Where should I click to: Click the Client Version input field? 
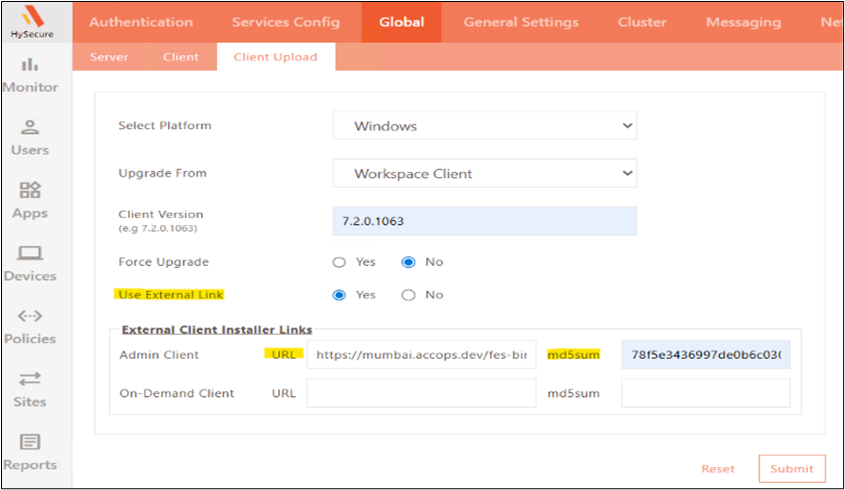[484, 220]
